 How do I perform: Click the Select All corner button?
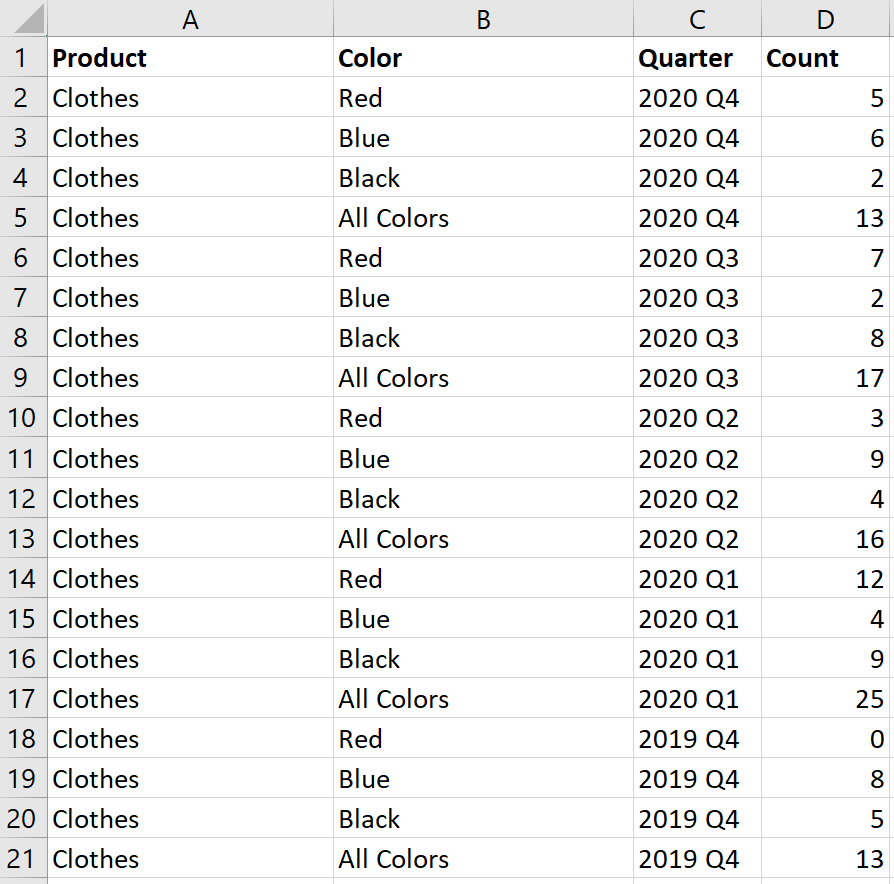point(22,19)
